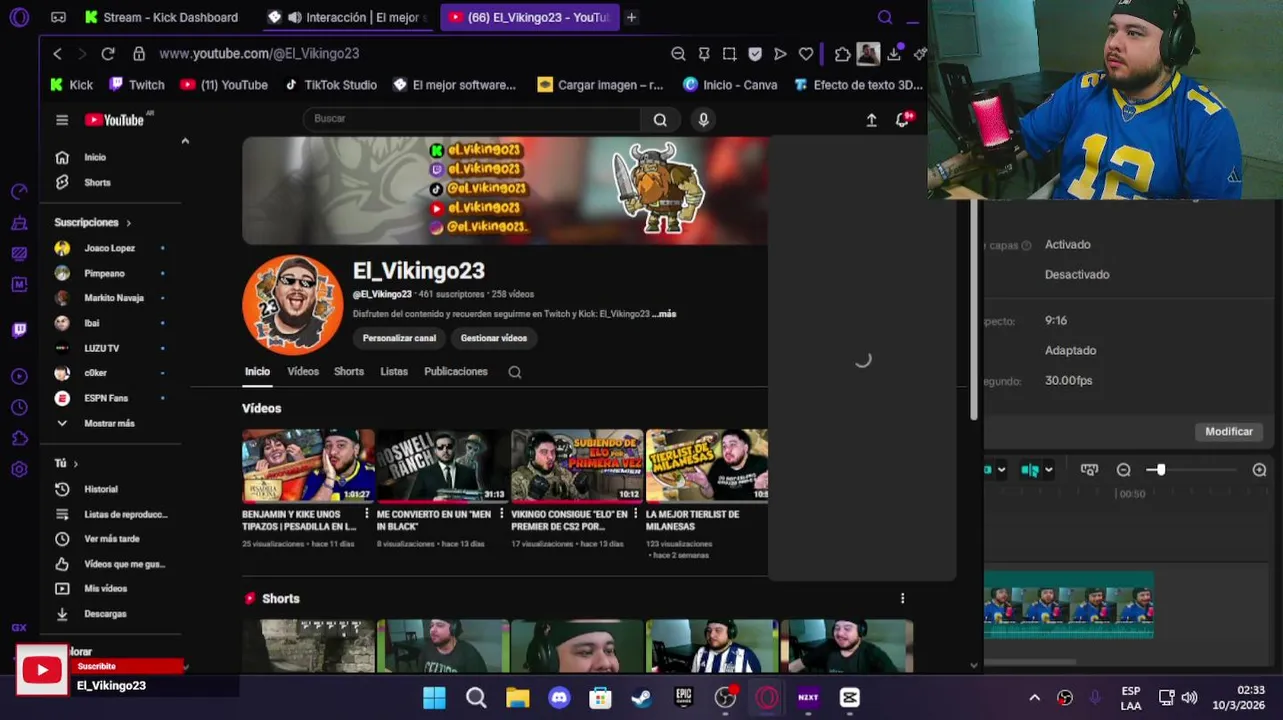1283x720 pixels.
Task: Go back with the browser arrow
Action: tap(57, 54)
